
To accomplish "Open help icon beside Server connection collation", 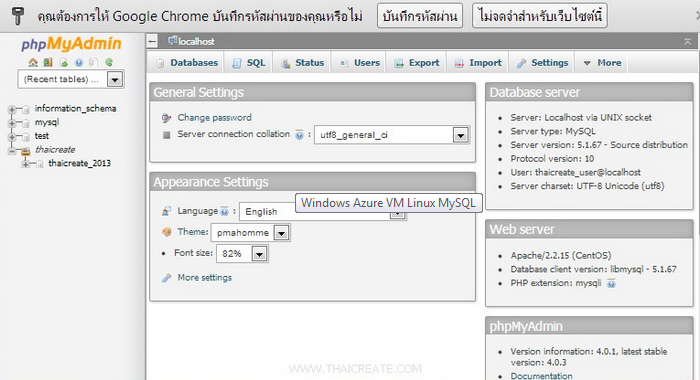I will click(x=300, y=135).
